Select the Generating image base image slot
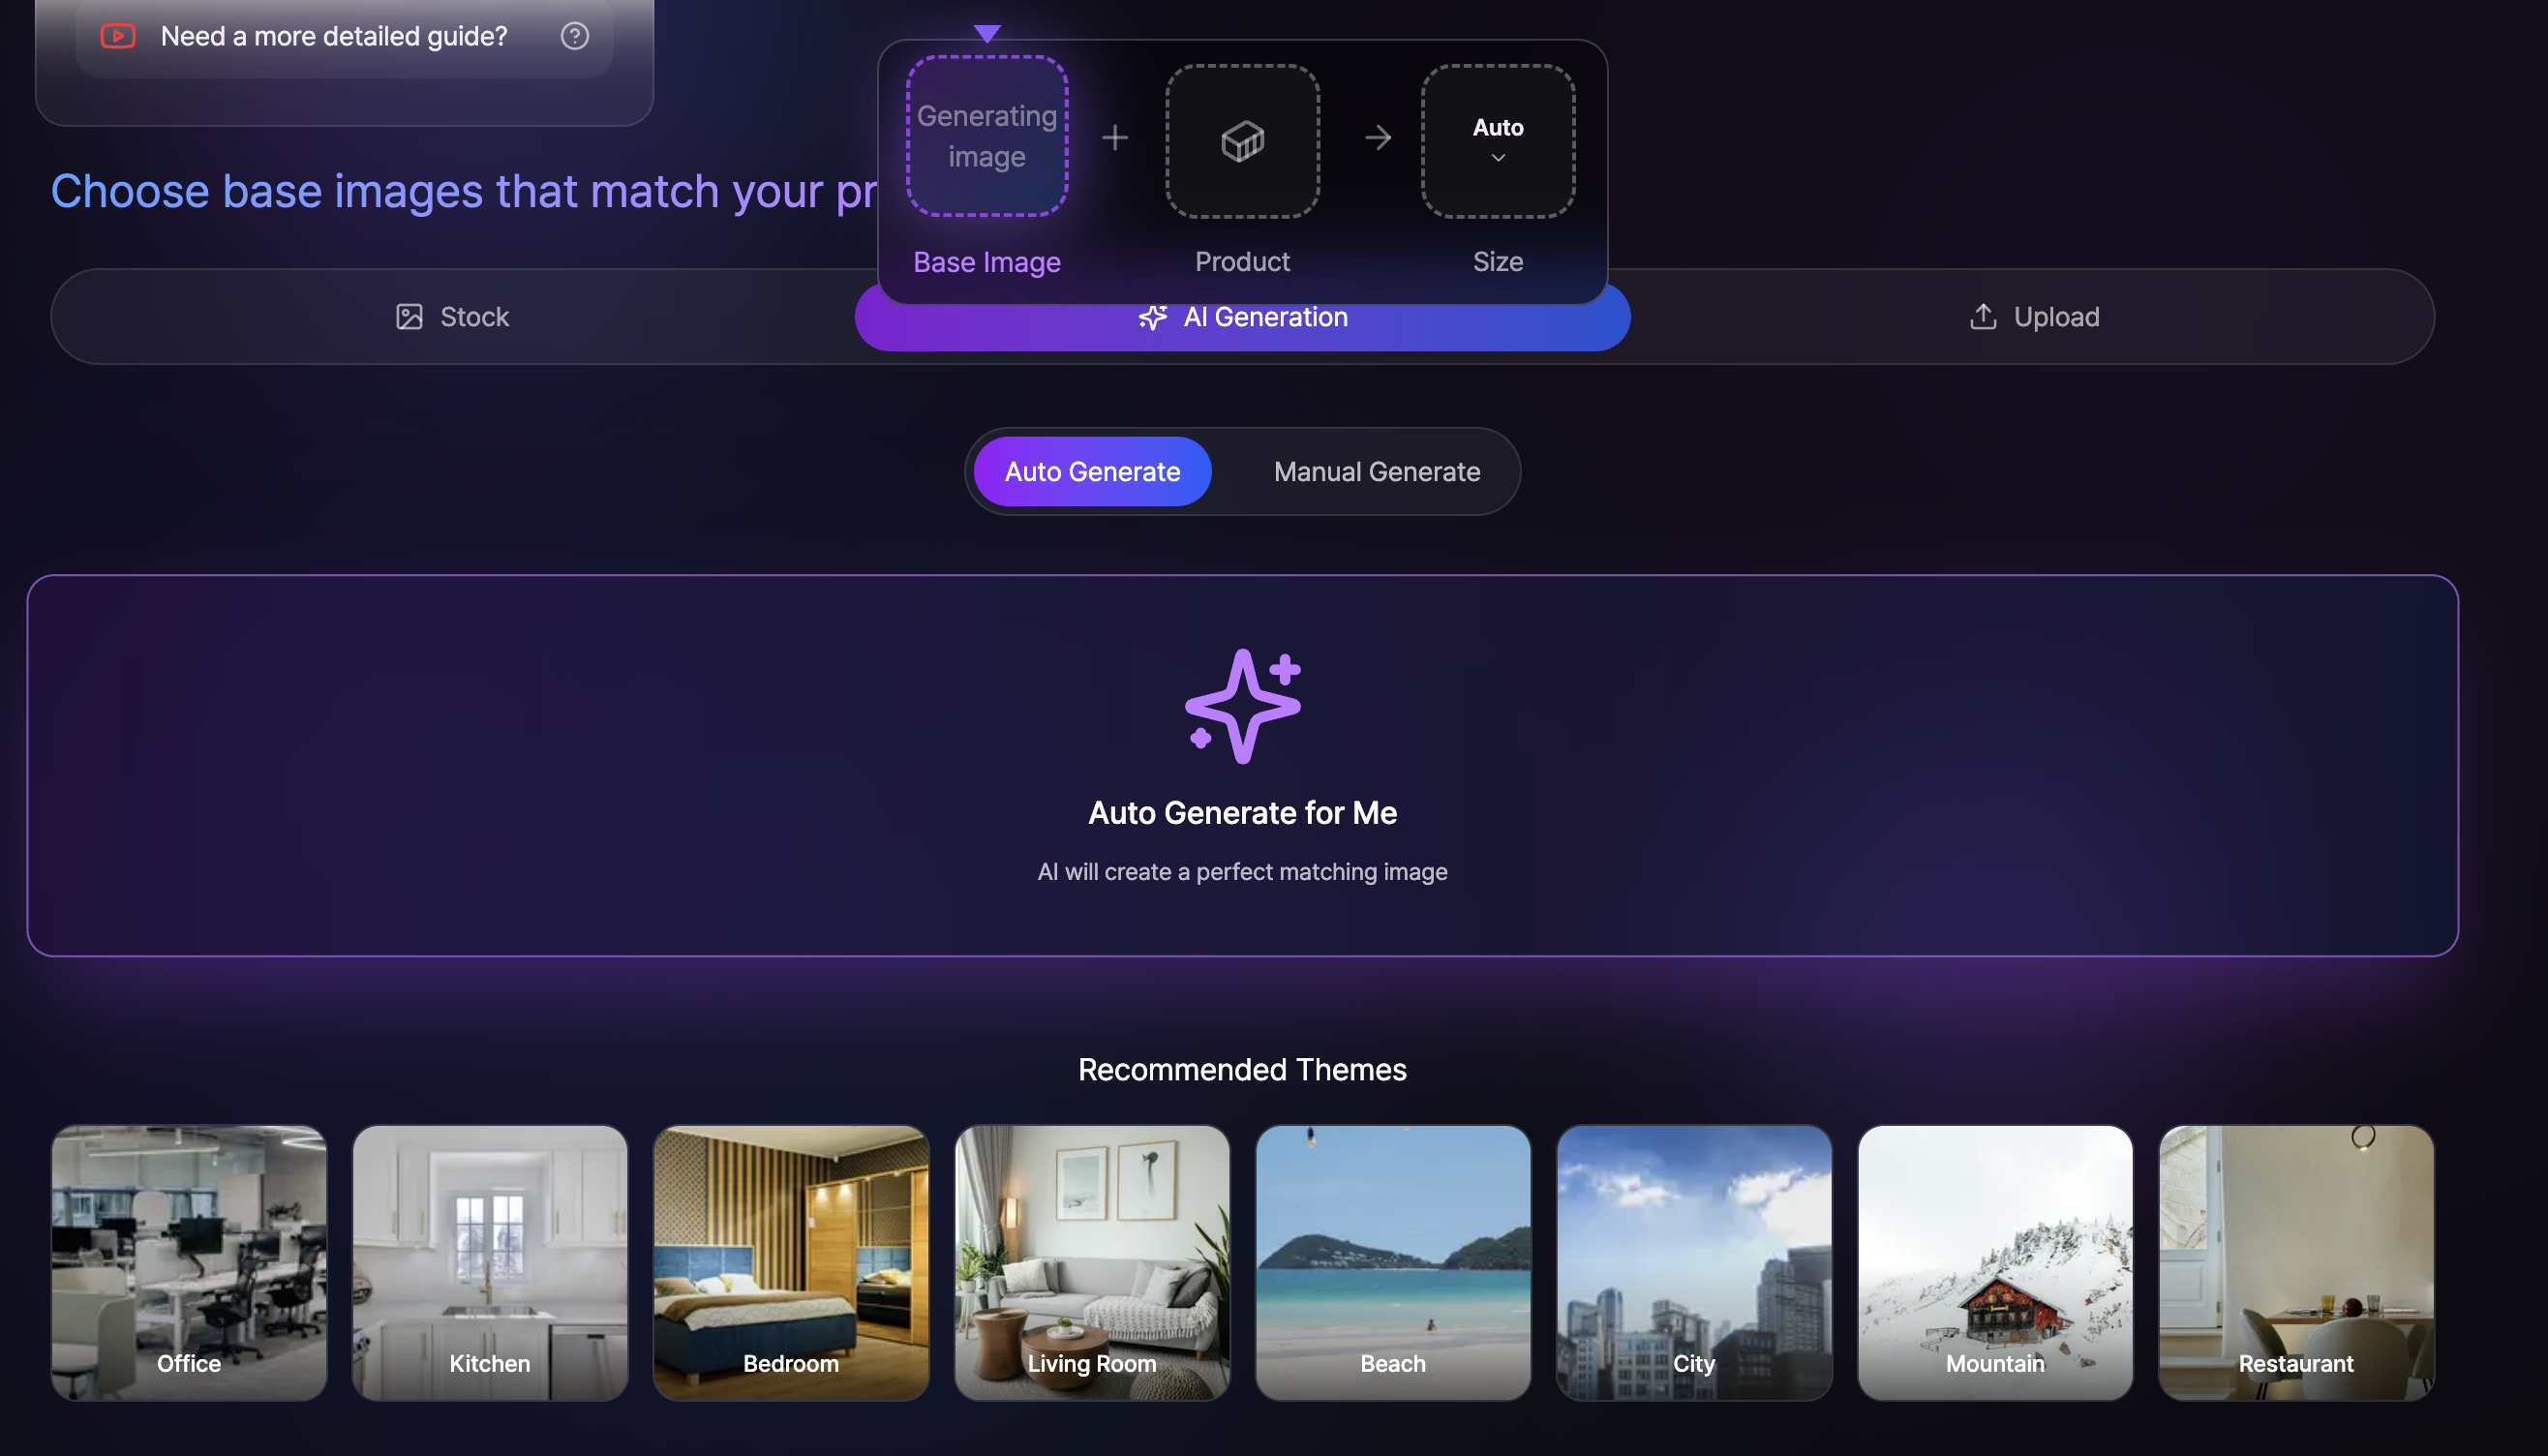 click(x=986, y=136)
